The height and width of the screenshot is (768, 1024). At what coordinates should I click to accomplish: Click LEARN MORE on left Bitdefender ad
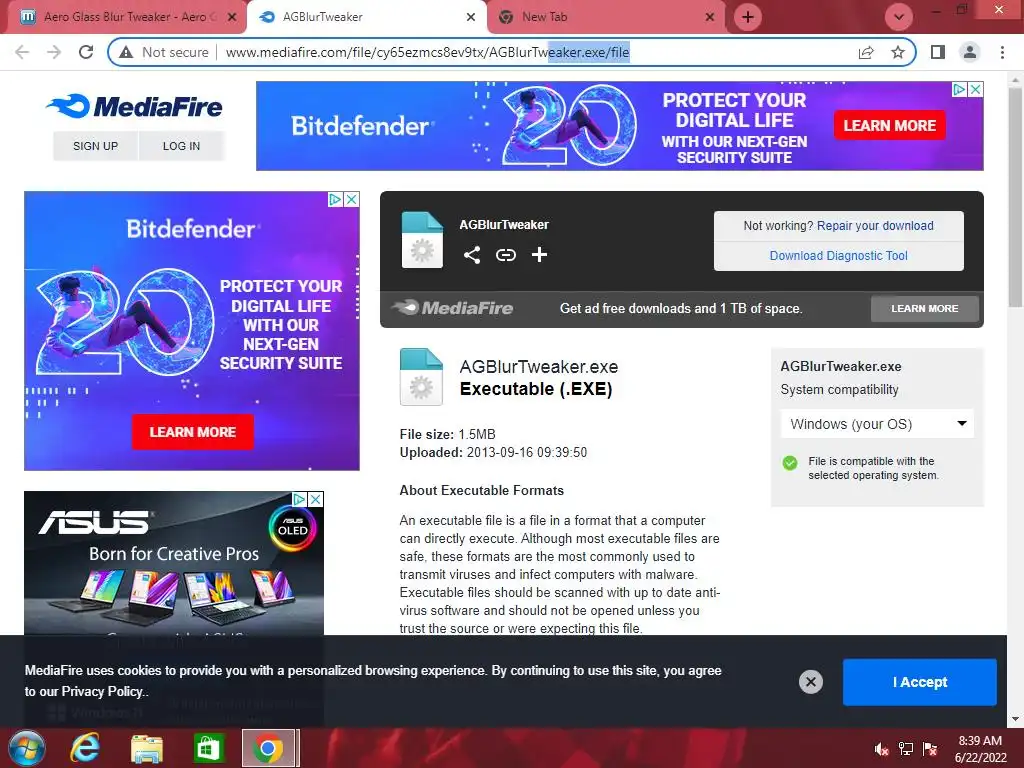(193, 432)
